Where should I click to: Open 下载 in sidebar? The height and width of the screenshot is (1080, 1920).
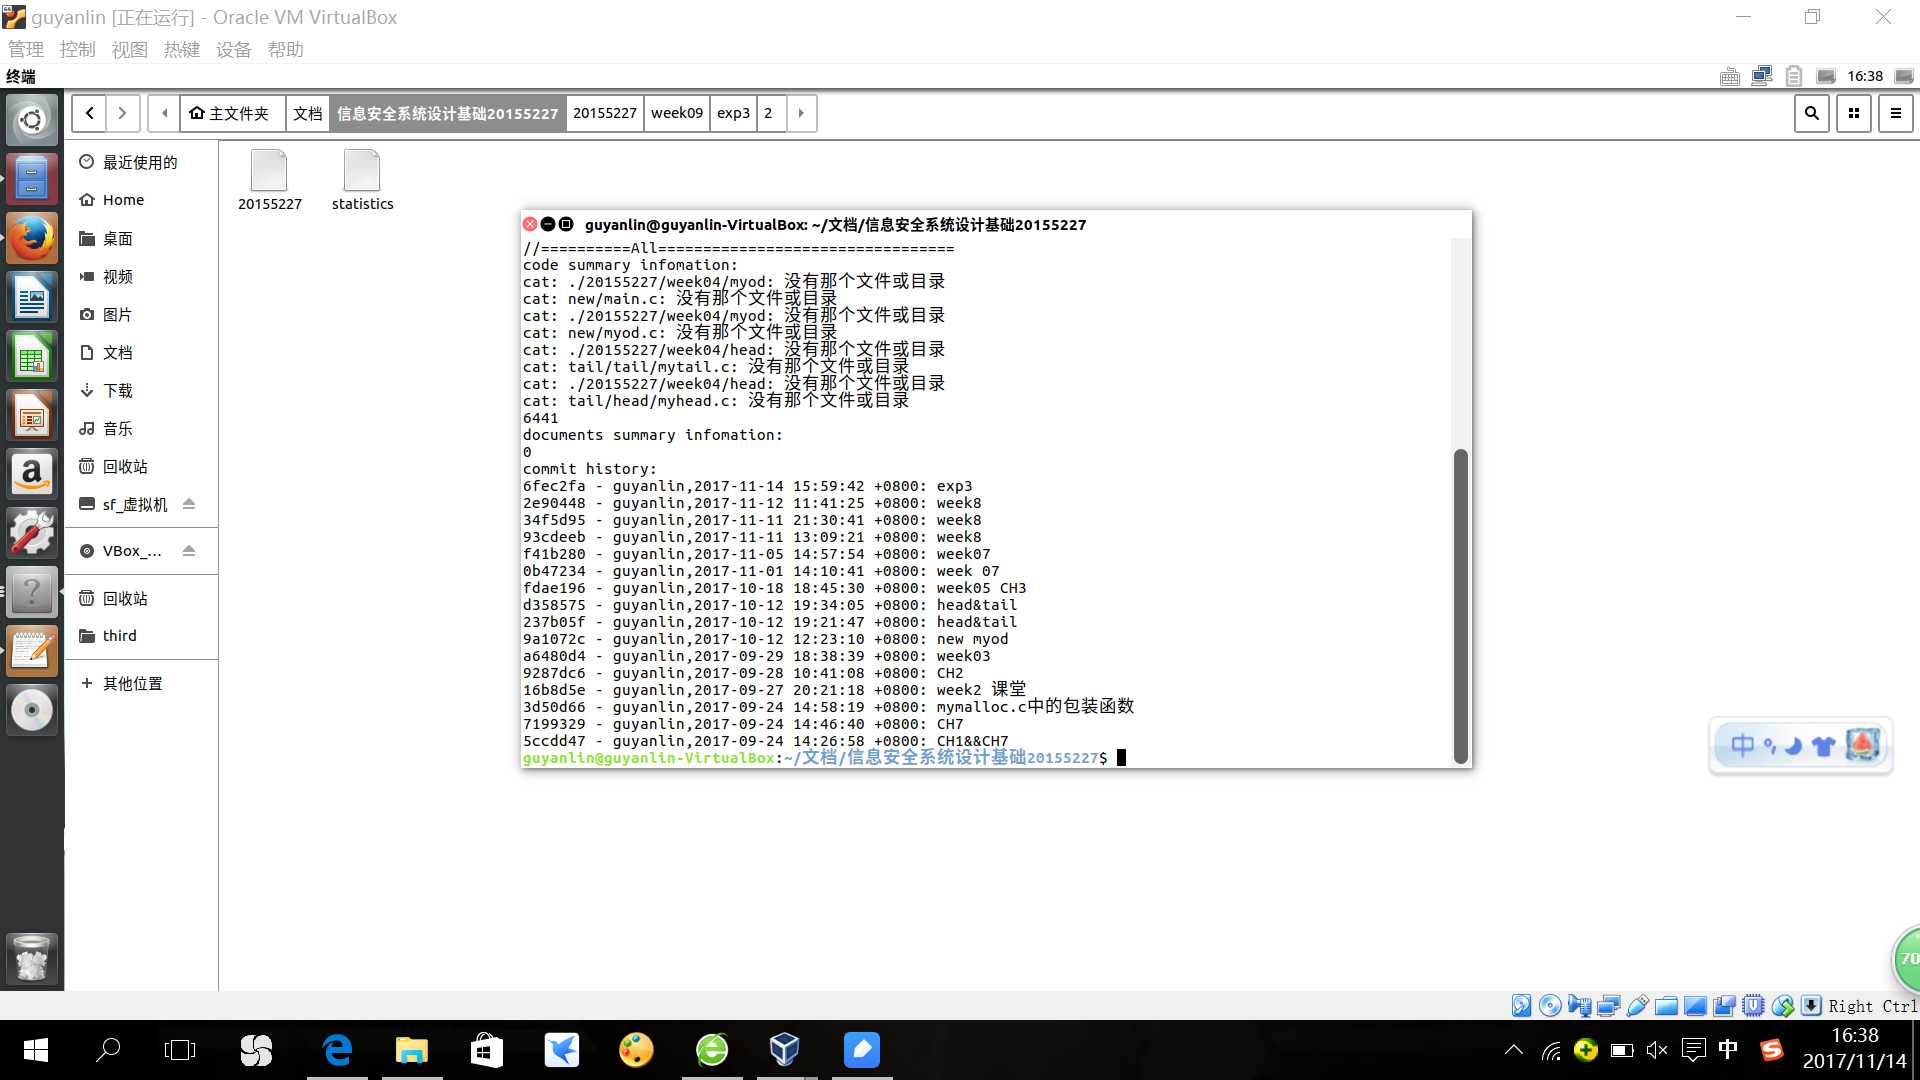coord(141,390)
